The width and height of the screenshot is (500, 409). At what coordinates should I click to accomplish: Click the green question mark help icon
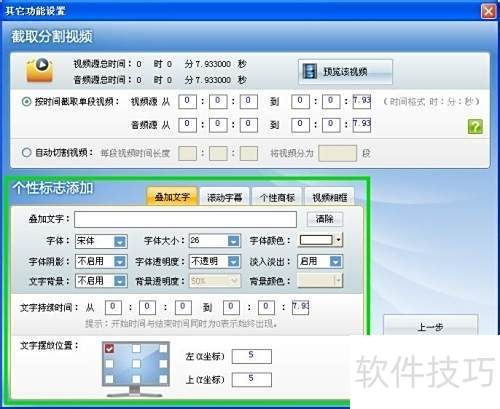(475, 127)
